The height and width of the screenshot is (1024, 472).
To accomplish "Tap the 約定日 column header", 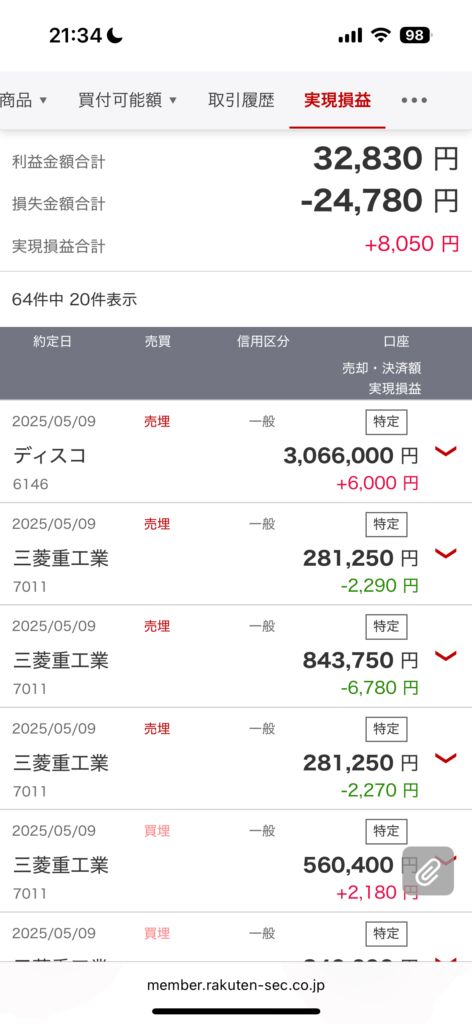I will (x=52, y=342).
